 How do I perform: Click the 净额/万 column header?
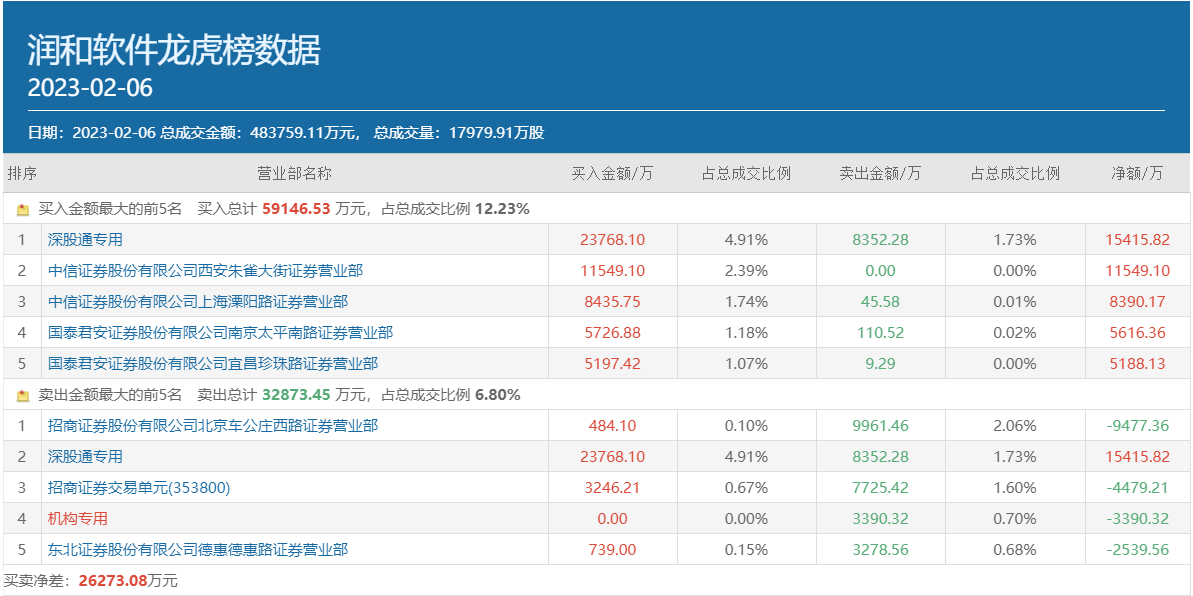(1137, 173)
